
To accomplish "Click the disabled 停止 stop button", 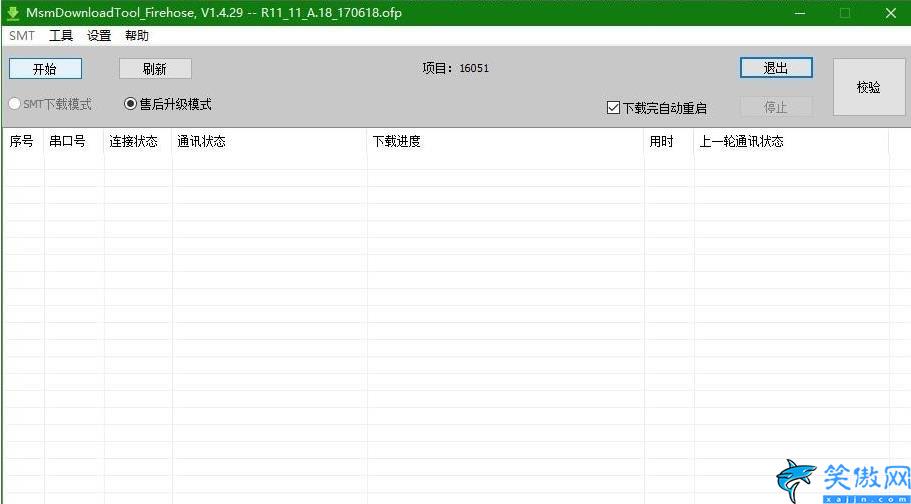I will point(776,107).
